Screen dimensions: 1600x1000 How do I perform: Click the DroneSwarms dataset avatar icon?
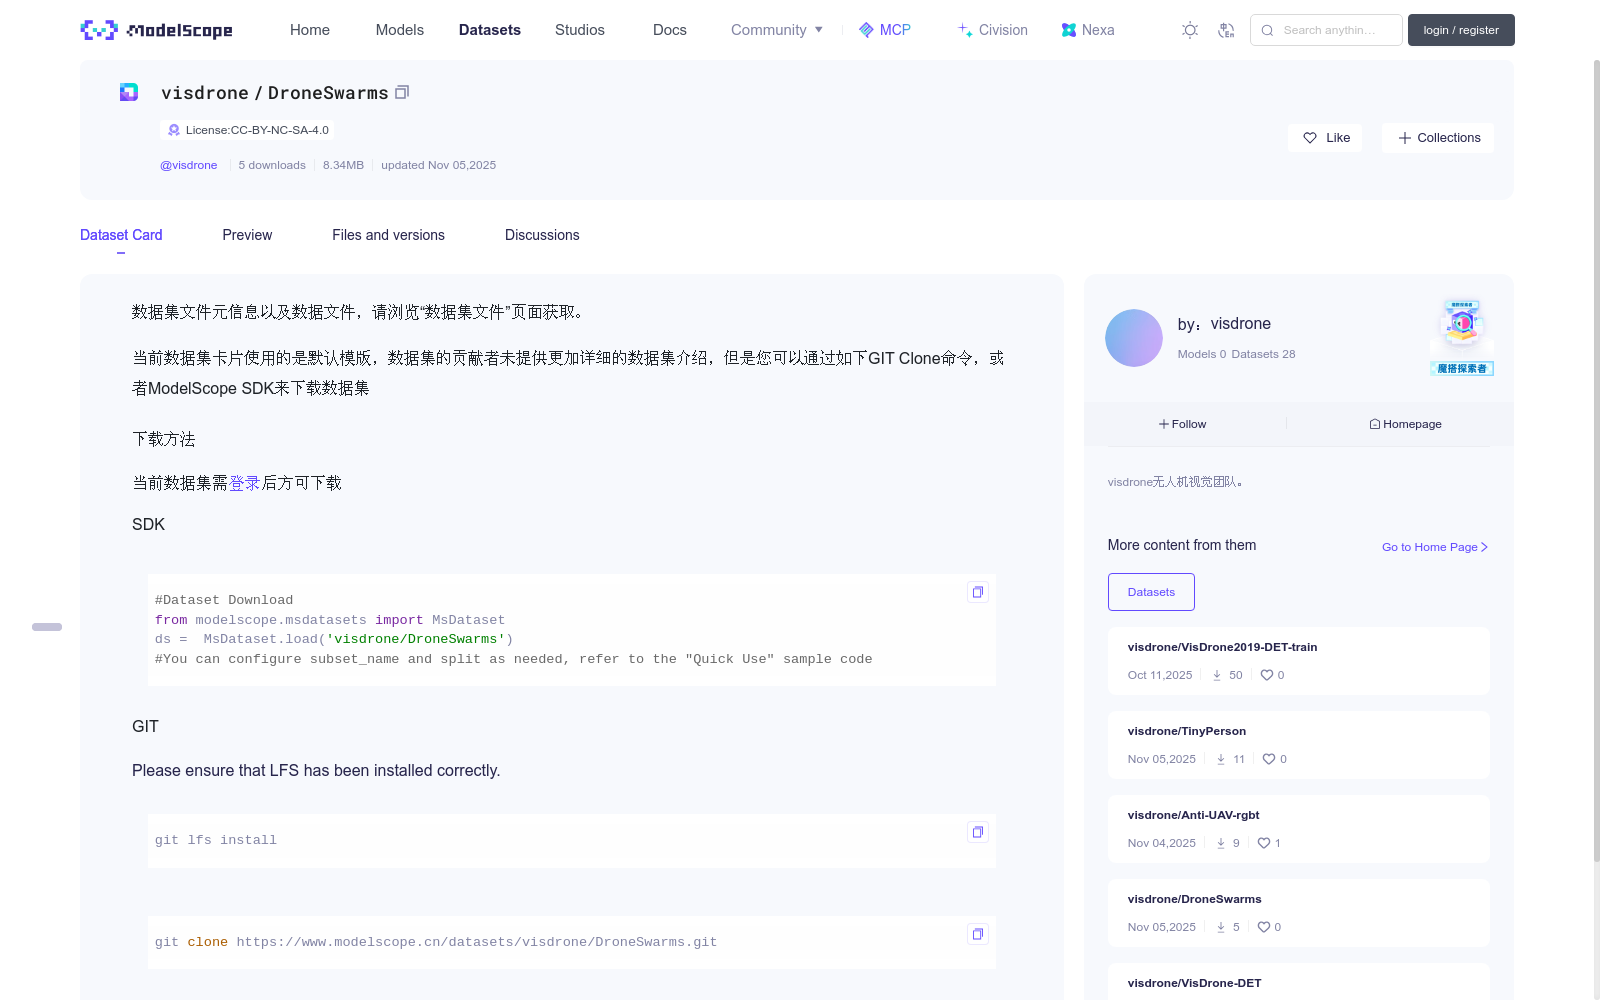tap(129, 92)
